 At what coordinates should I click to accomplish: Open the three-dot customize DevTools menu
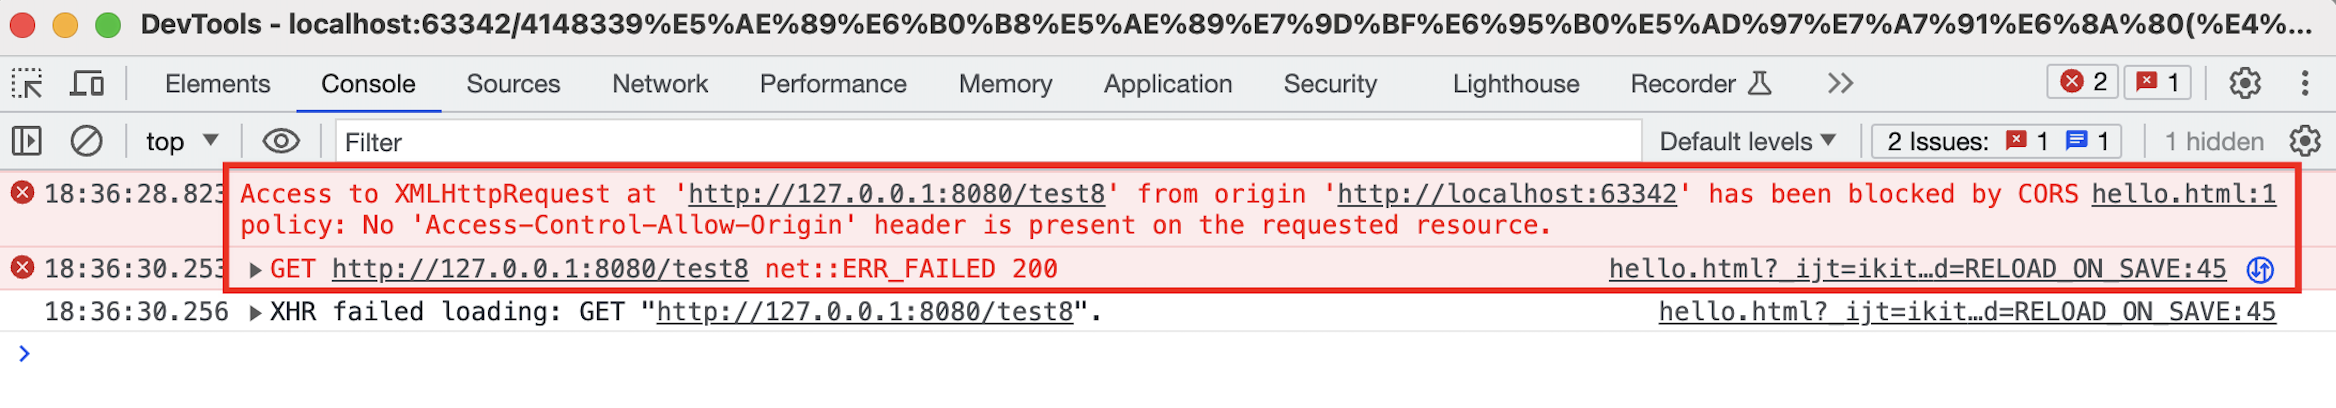pos(2305,84)
